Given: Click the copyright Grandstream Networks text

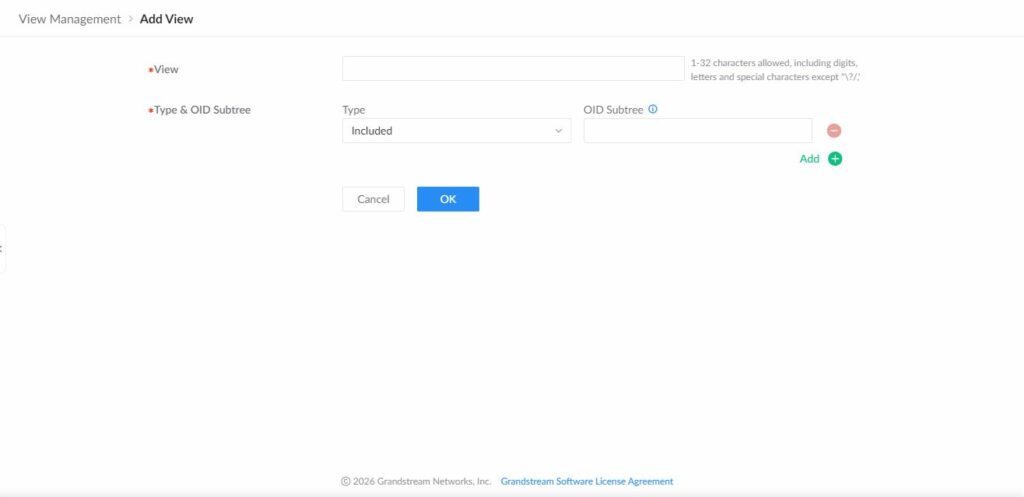Looking at the screenshot, I should point(416,481).
